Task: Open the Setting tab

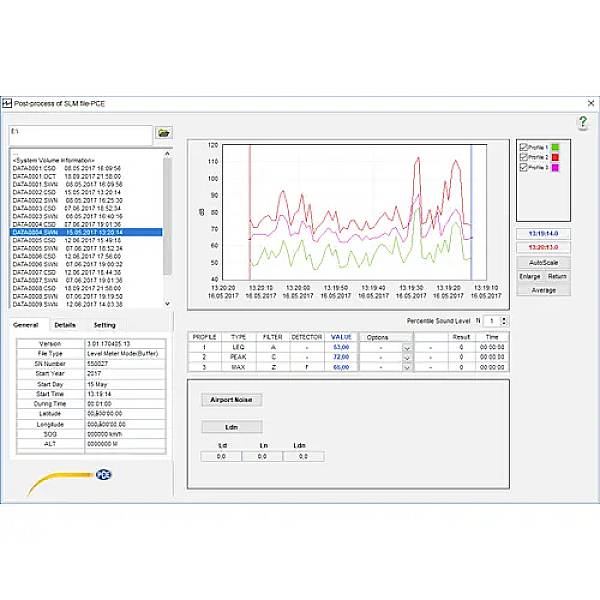Action: [x=104, y=325]
